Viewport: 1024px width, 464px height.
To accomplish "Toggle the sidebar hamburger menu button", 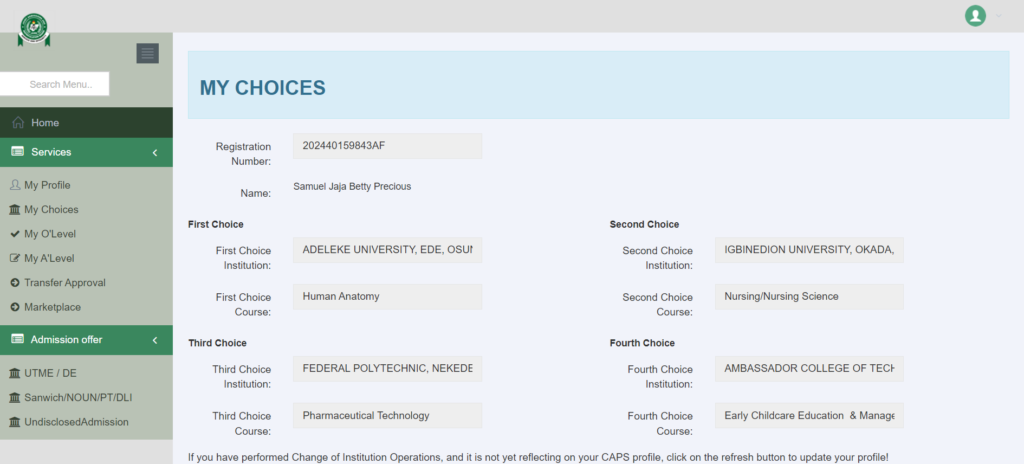I will click(x=148, y=53).
